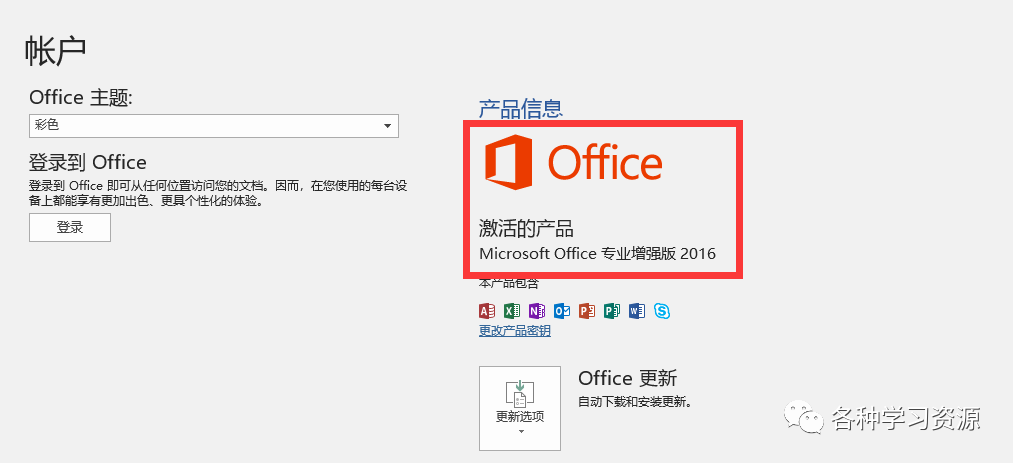Screen dimensions: 1013x463
Task: Click the 登录 button
Action: point(70,227)
